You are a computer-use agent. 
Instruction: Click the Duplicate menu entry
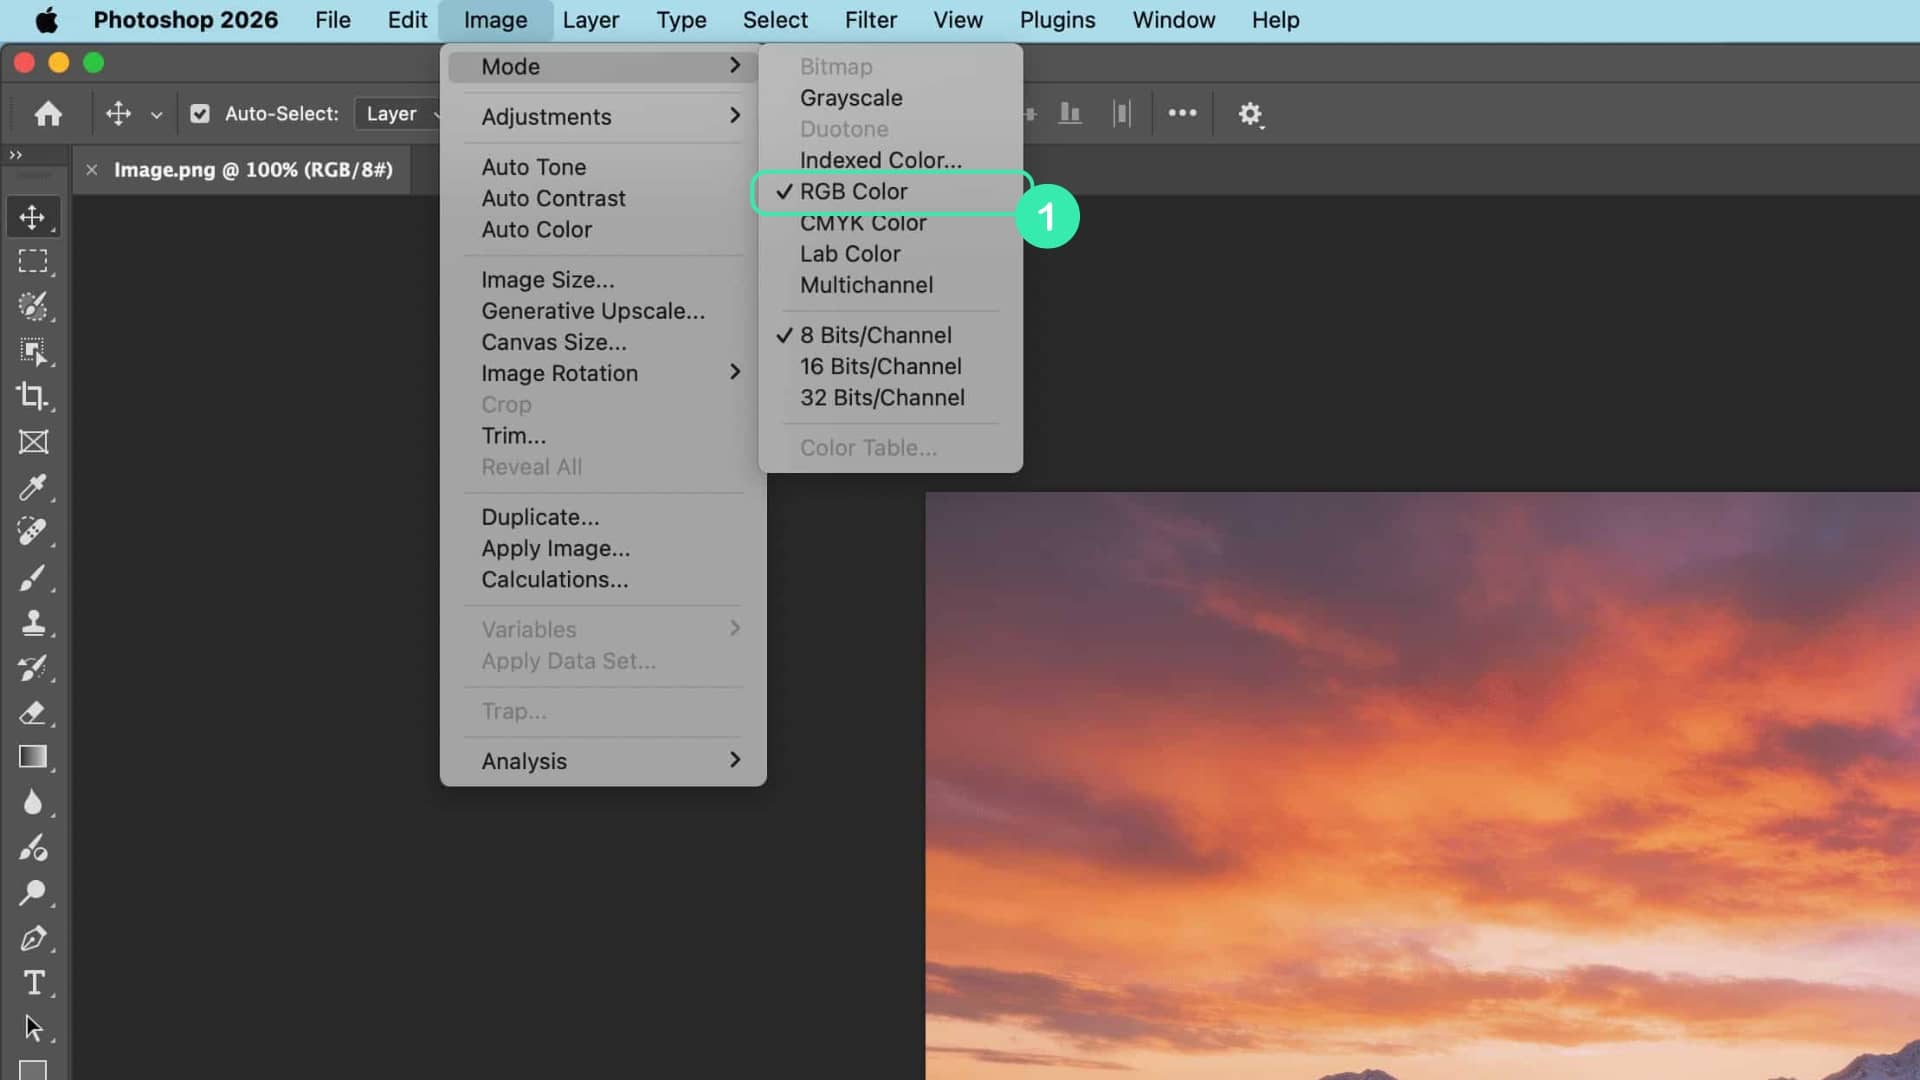[603, 517]
